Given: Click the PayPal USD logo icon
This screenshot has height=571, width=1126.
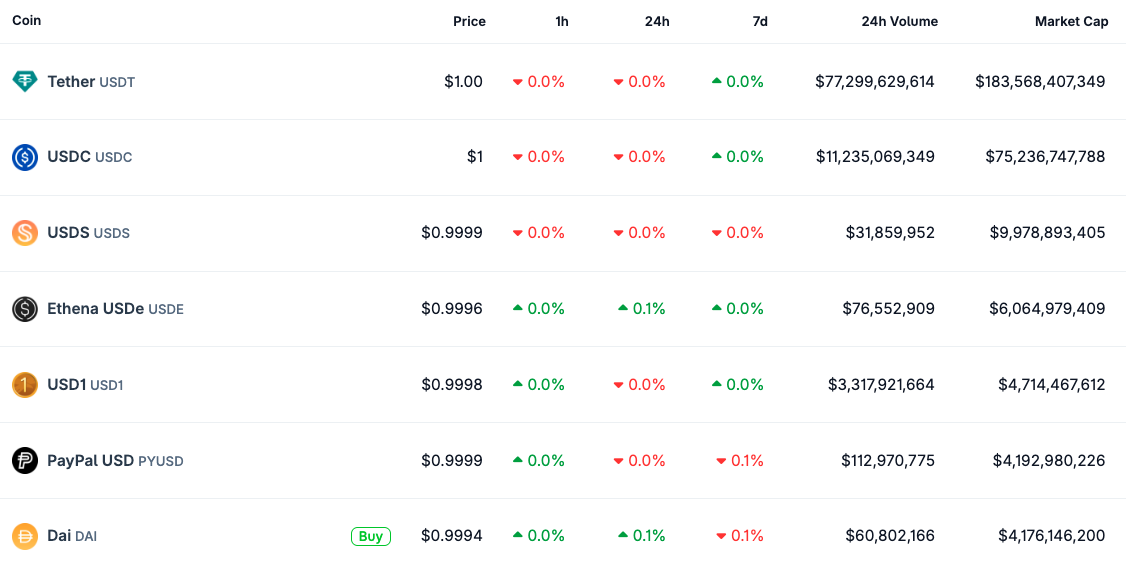Looking at the screenshot, I should (x=25, y=461).
